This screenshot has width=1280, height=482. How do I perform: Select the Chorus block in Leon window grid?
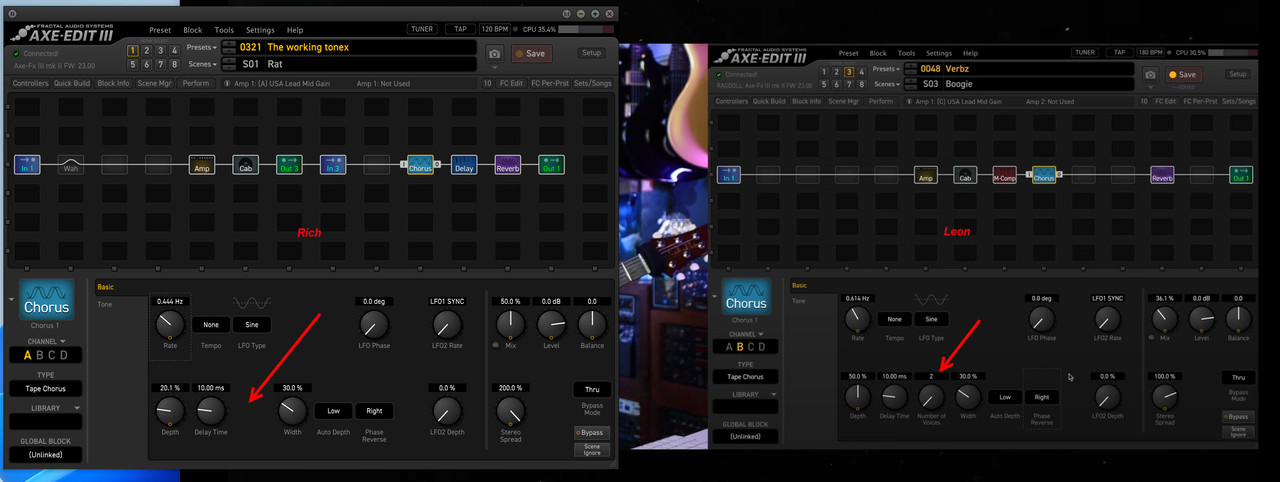click(1044, 176)
